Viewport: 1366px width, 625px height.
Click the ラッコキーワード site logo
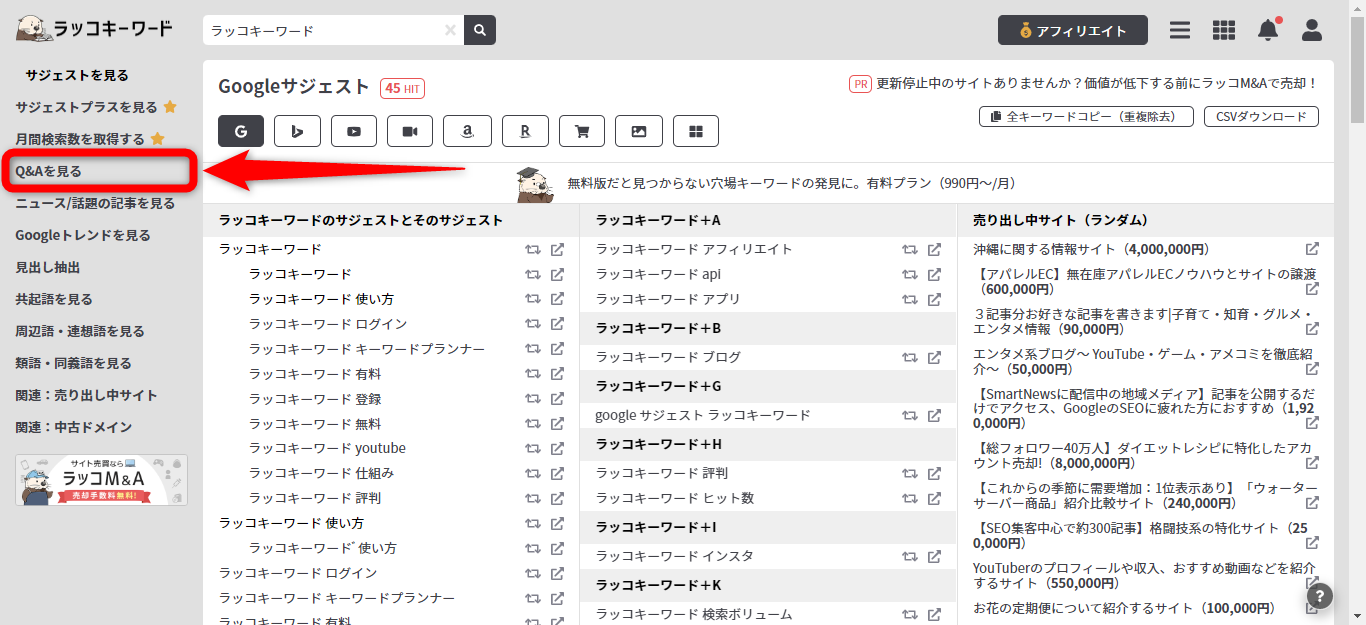click(94, 29)
